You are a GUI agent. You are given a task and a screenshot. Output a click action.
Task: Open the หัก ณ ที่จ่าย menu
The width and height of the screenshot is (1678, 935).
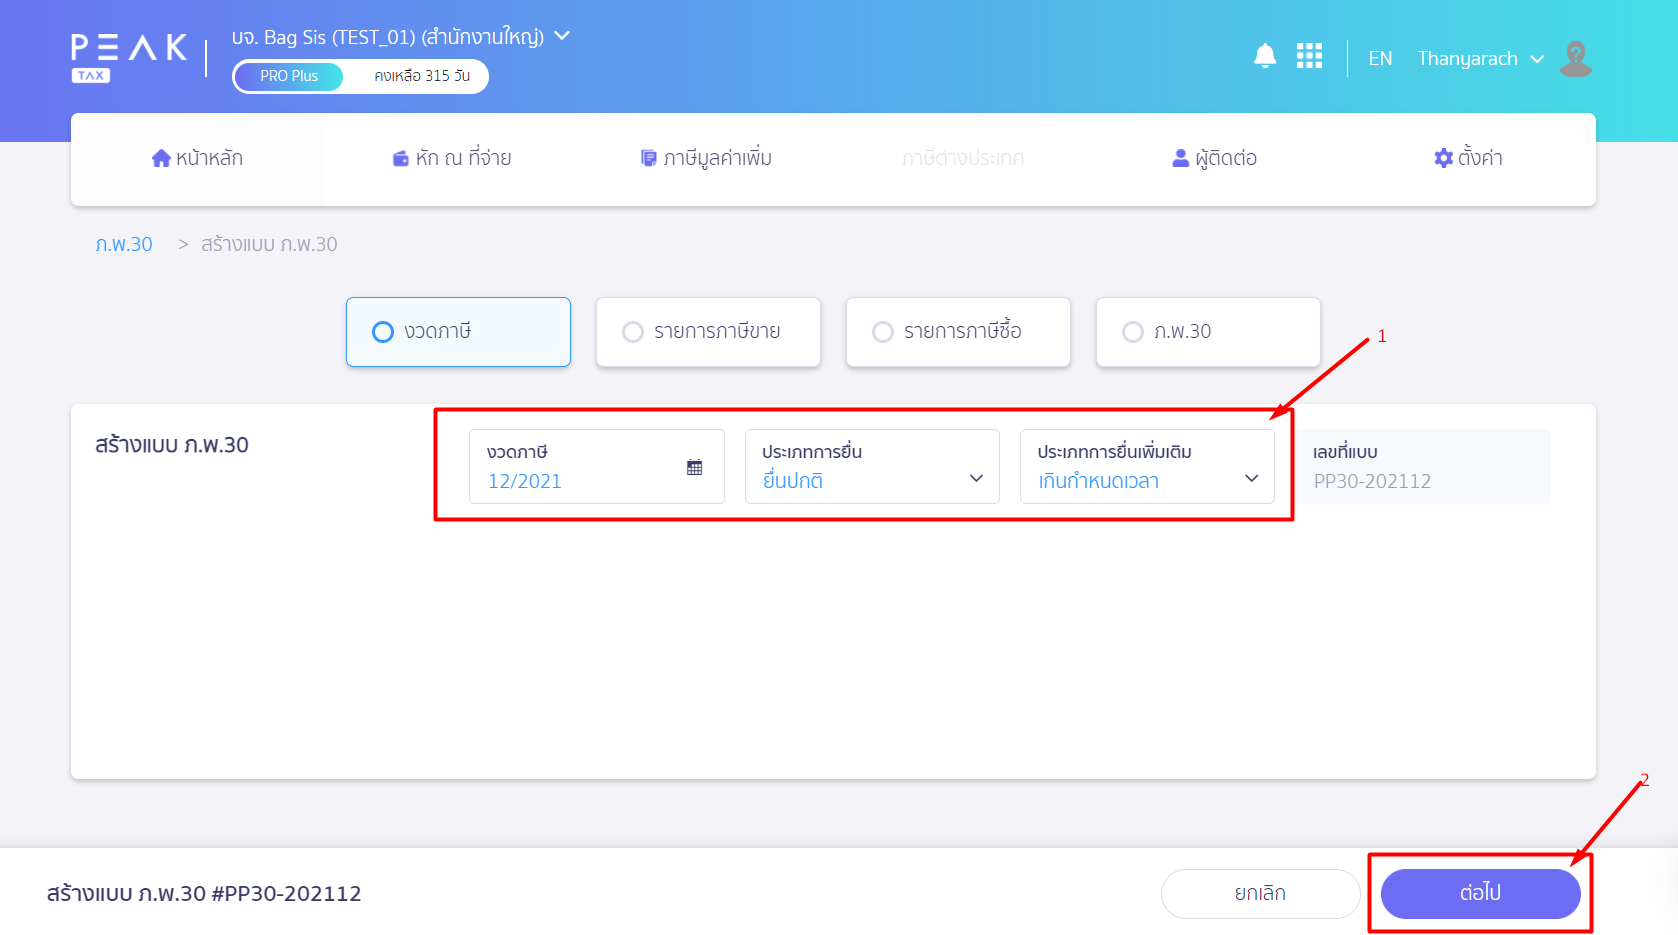tap(452, 158)
